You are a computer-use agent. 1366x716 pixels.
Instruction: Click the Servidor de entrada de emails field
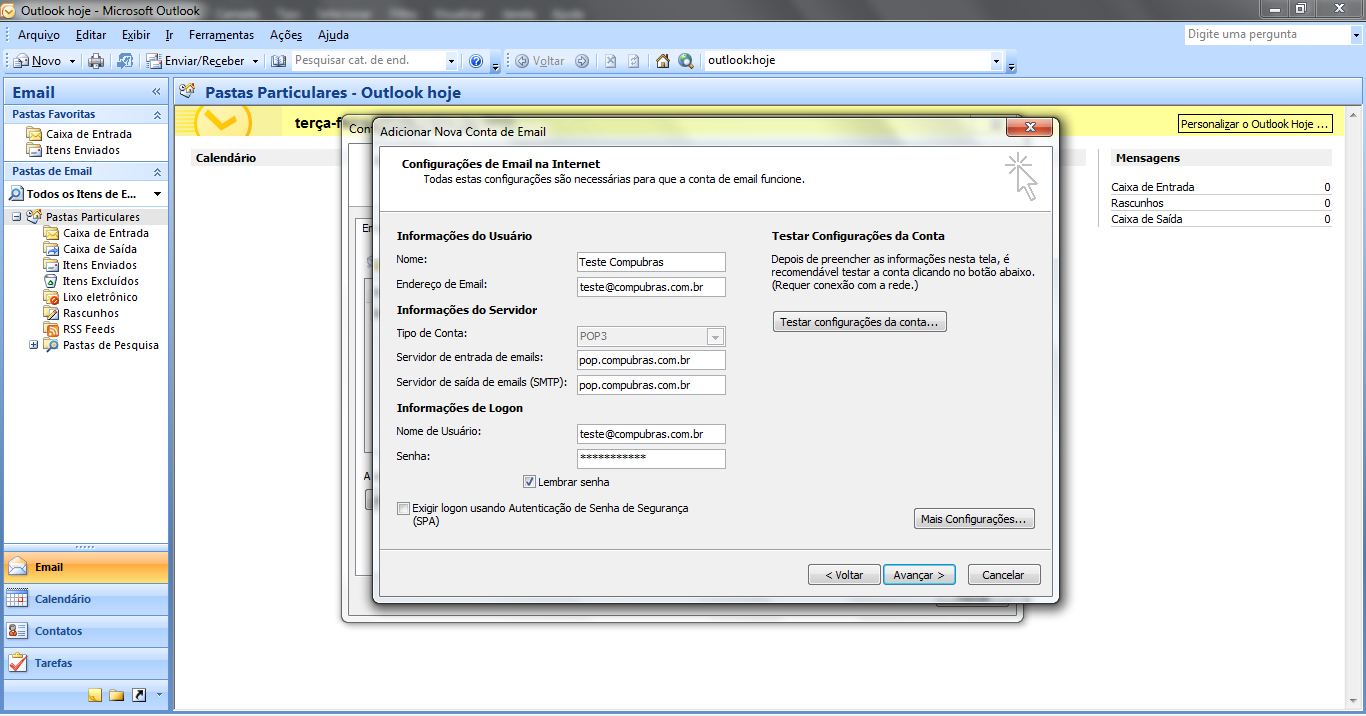651,360
